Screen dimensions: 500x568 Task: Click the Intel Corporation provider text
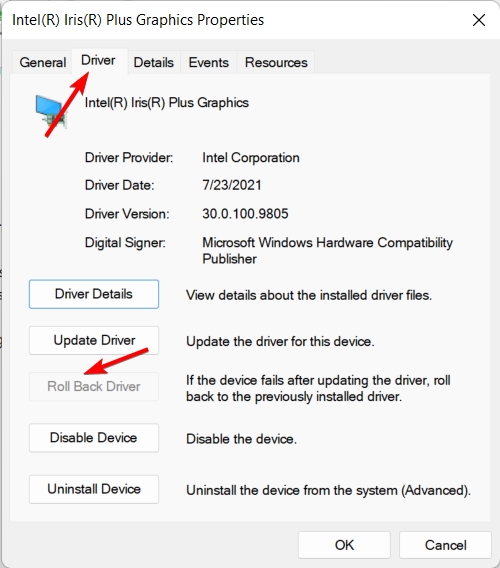tap(251, 158)
